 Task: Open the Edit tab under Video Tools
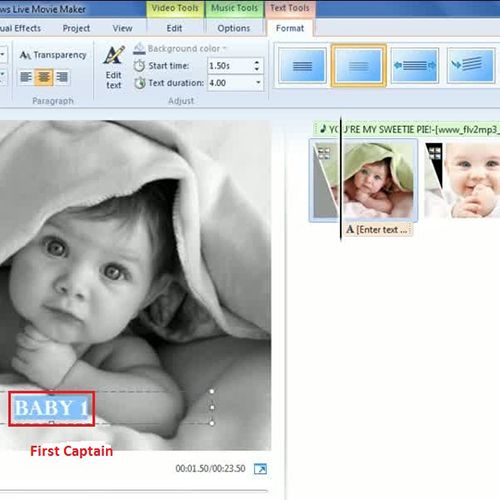174,28
